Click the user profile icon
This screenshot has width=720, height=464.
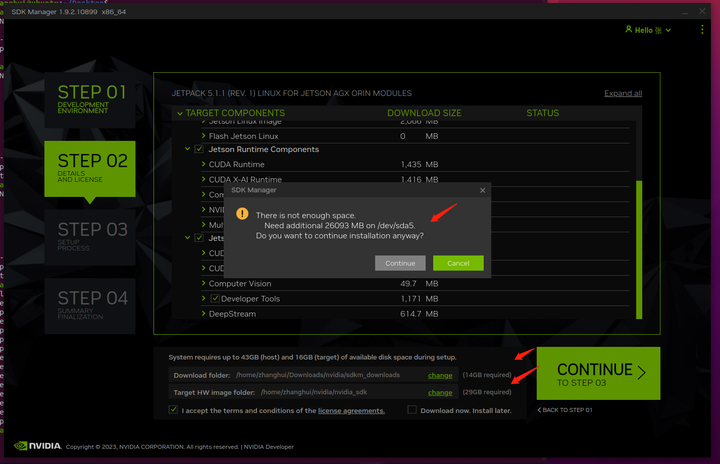click(x=629, y=29)
